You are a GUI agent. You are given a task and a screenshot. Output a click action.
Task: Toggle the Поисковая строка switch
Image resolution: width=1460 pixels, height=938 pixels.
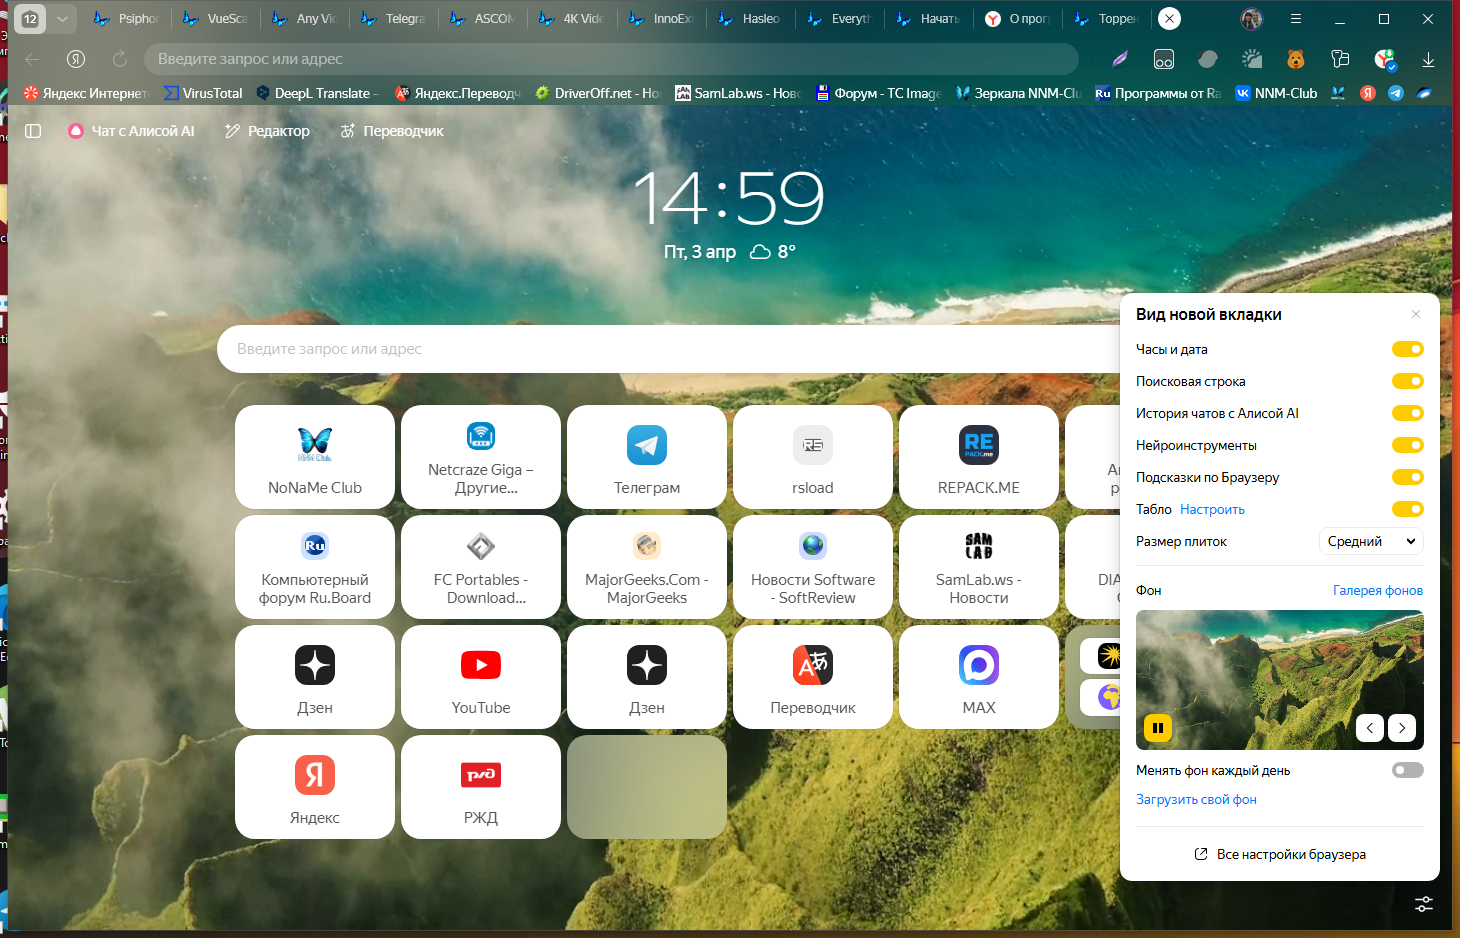1408,381
